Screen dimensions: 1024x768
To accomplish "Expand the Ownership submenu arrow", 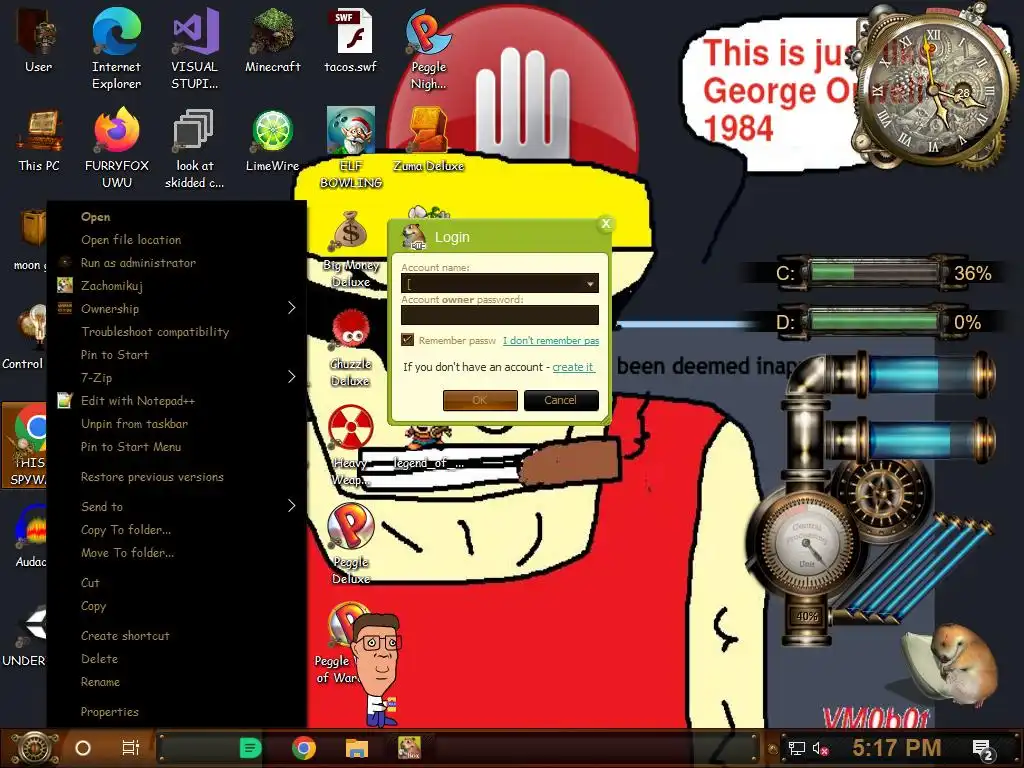I will (292, 308).
